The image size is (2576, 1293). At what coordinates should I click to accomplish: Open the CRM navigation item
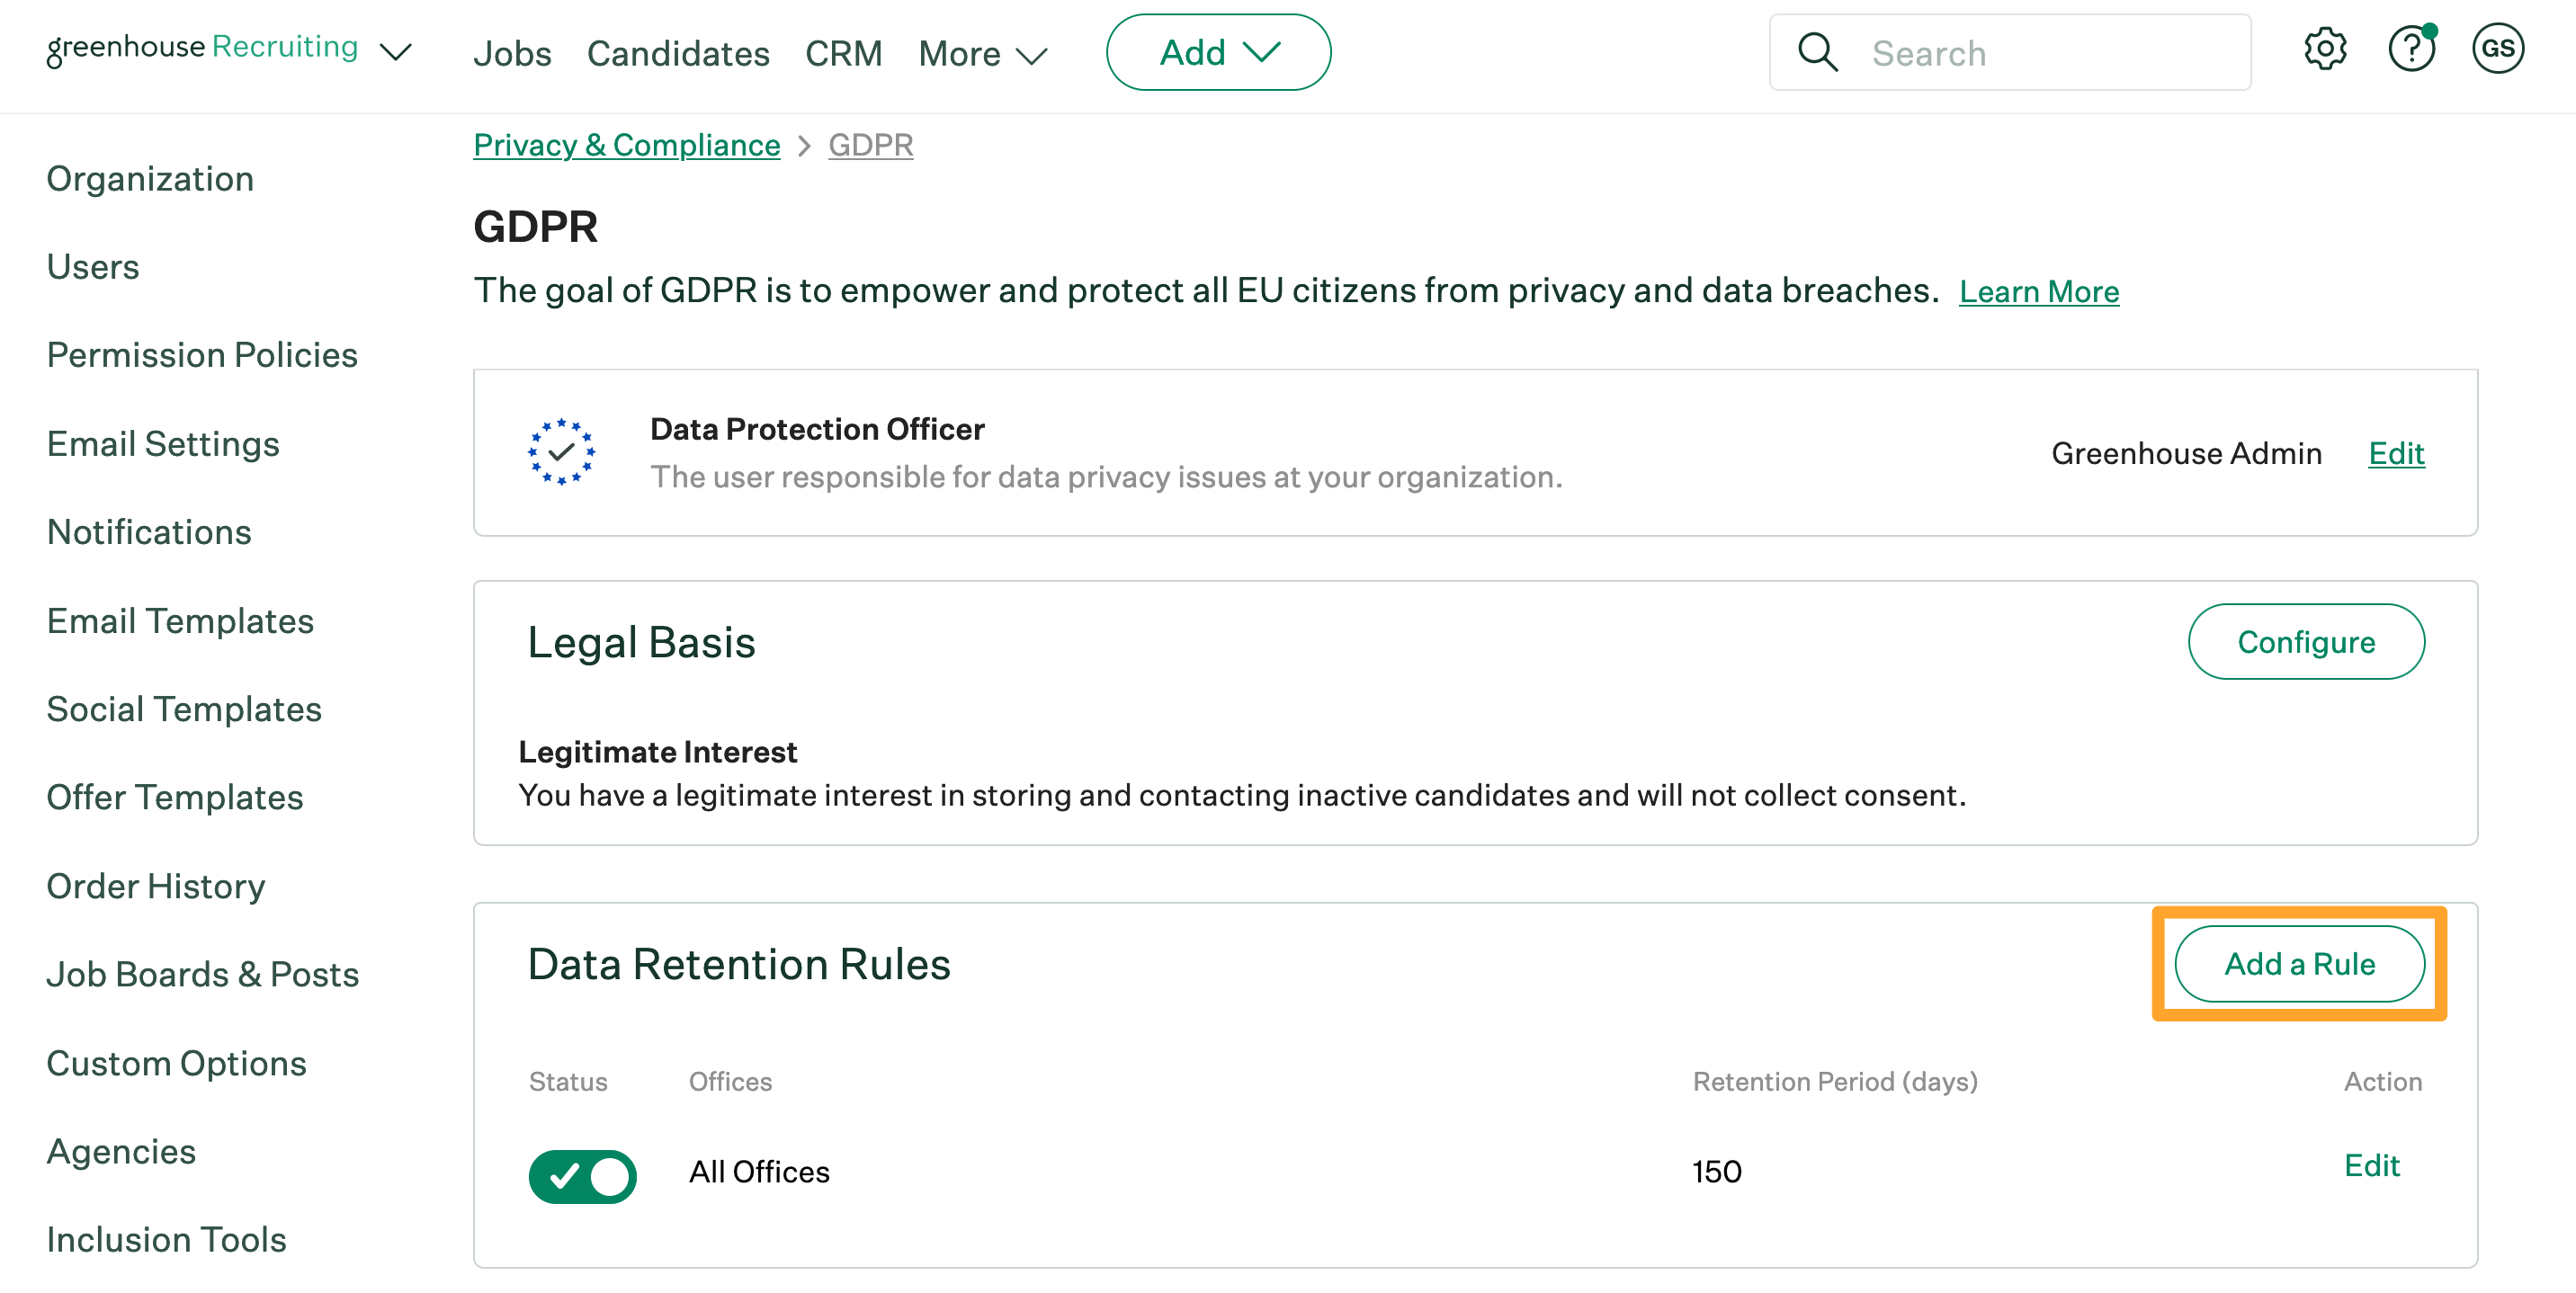click(843, 54)
